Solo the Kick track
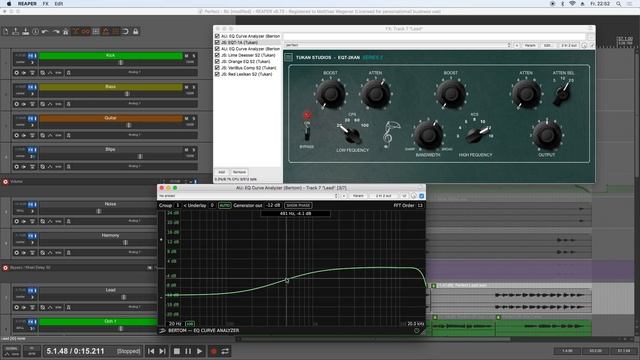This screenshot has height=360, width=640. tap(194, 56)
